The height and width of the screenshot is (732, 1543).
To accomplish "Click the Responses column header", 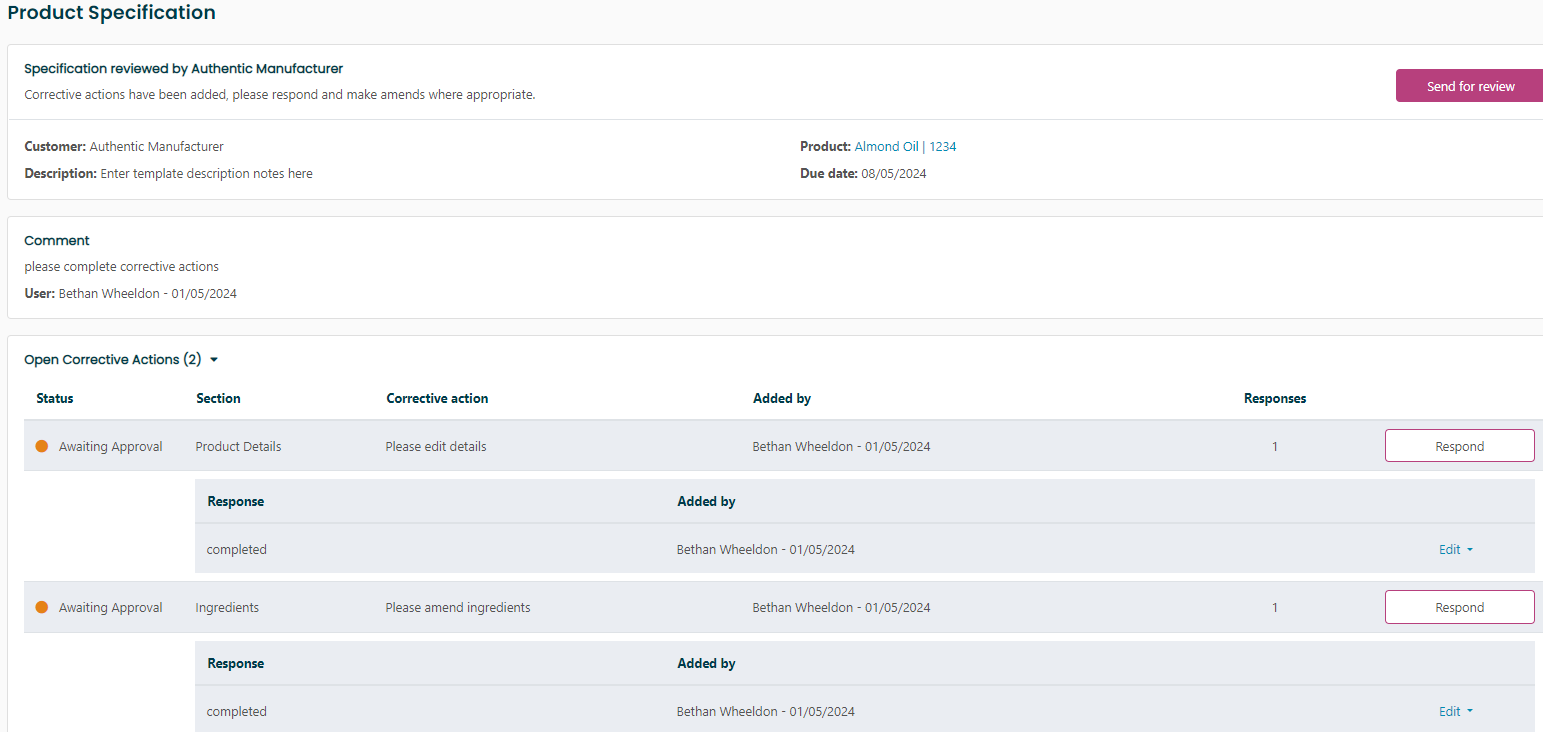I will click(1274, 398).
